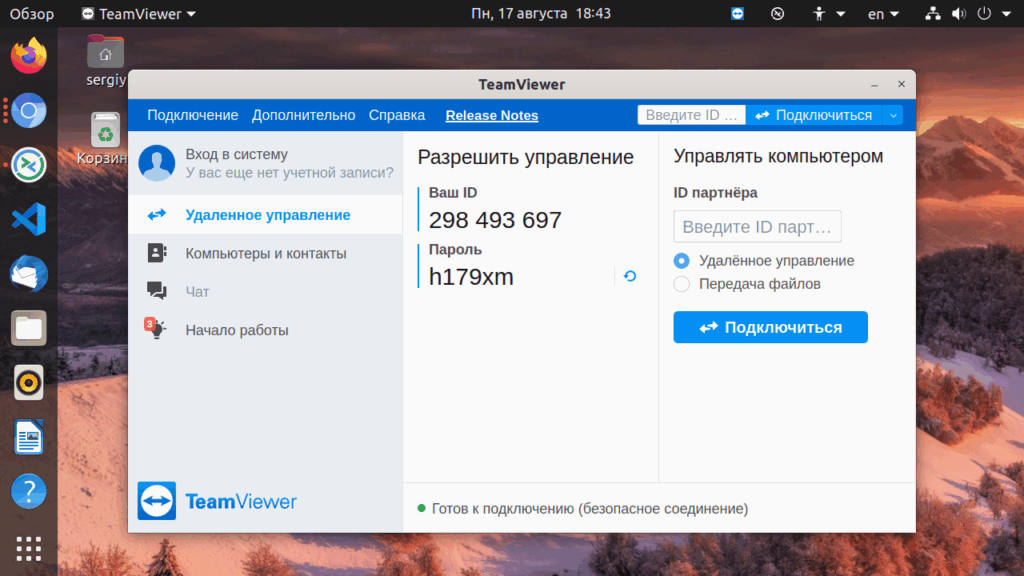Switch to Компьютеры и контакты section
Image resolution: width=1024 pixels, height=576 pixels.
click(265, 253)
